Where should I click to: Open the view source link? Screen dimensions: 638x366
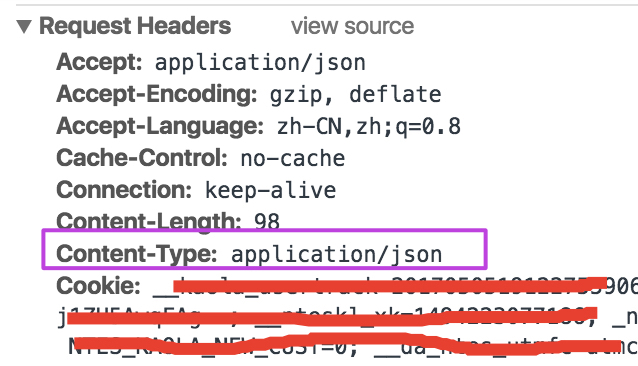[x=352, y=26]
